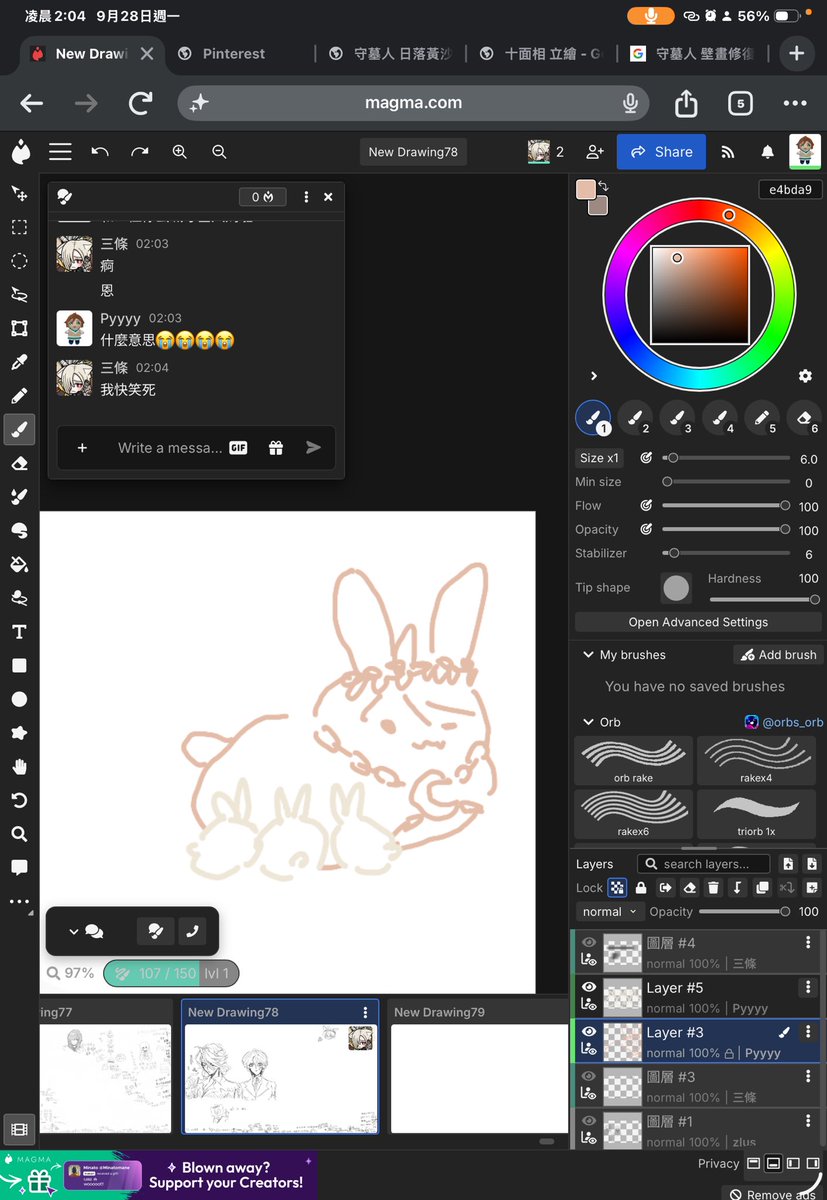Click Size x1 multiplier button

(x=599, y=458)
